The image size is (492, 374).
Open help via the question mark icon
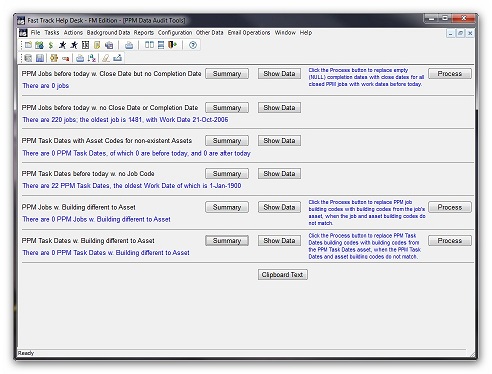193,45
